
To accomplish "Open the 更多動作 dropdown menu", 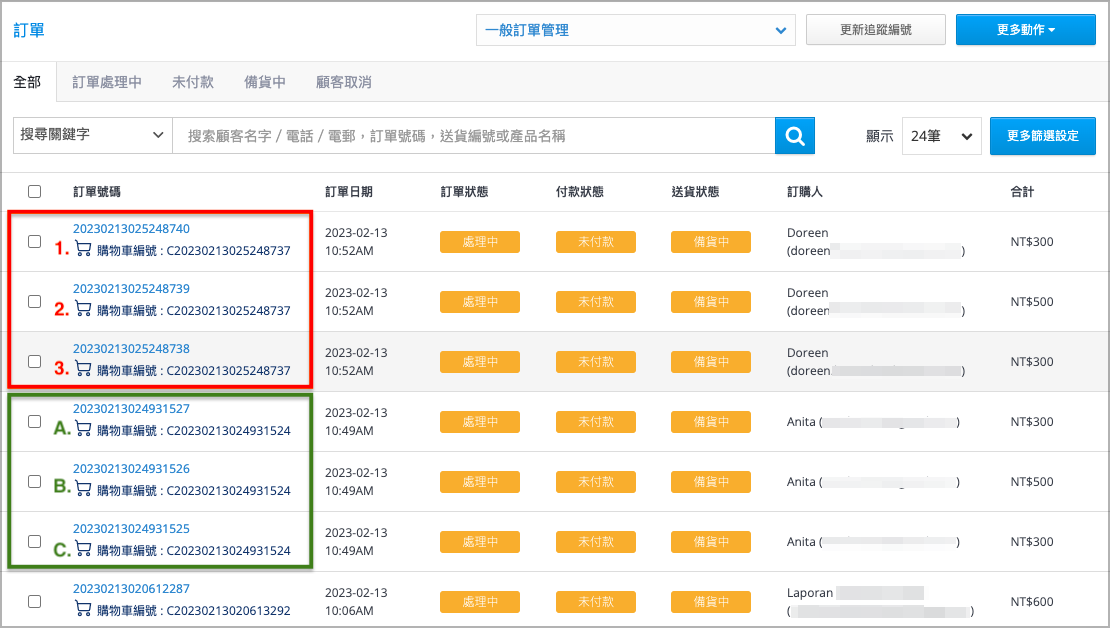I will [1026, 30].
